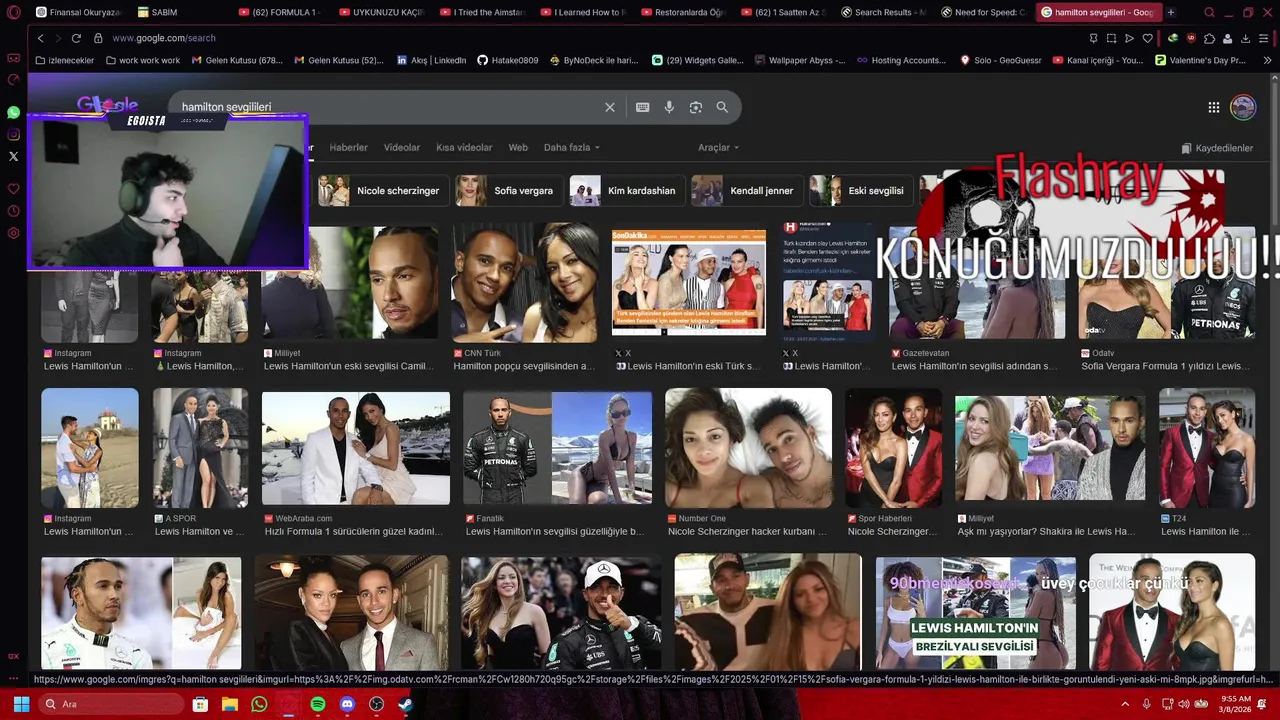Switch to the Web results tab
The image size is (1280, 720).
[518, 147]
